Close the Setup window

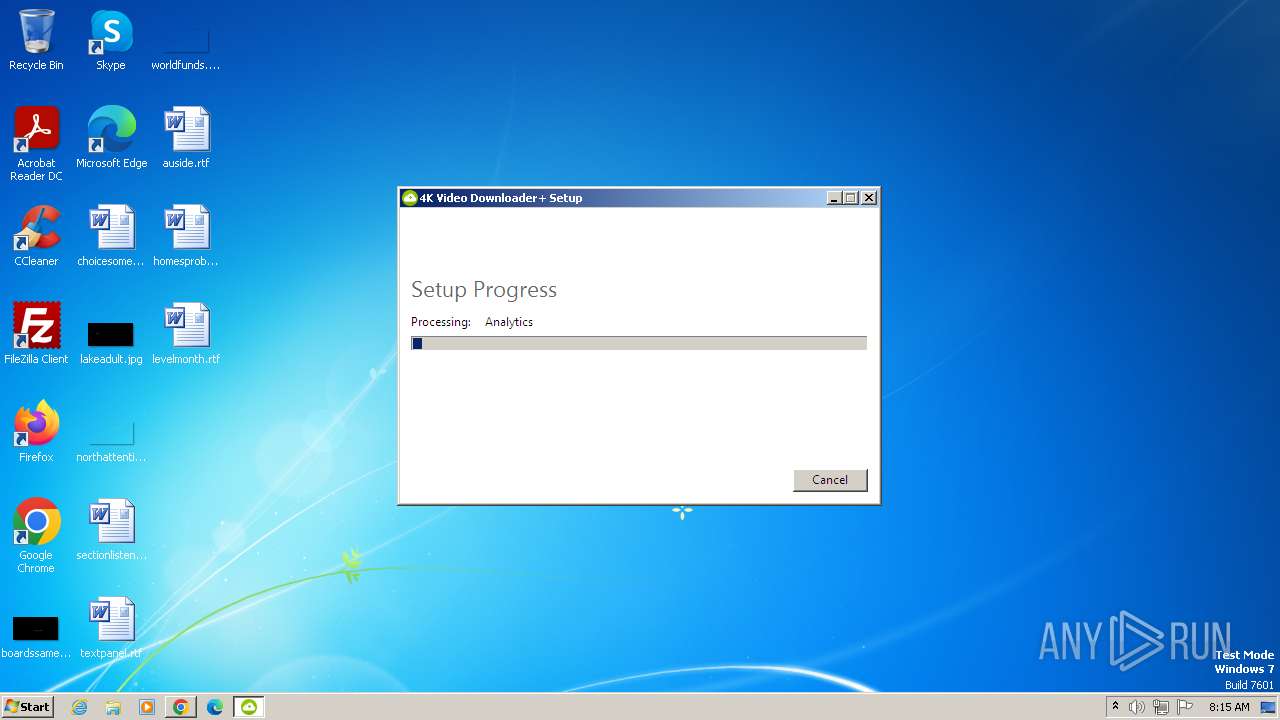click(x=869, y=198)
